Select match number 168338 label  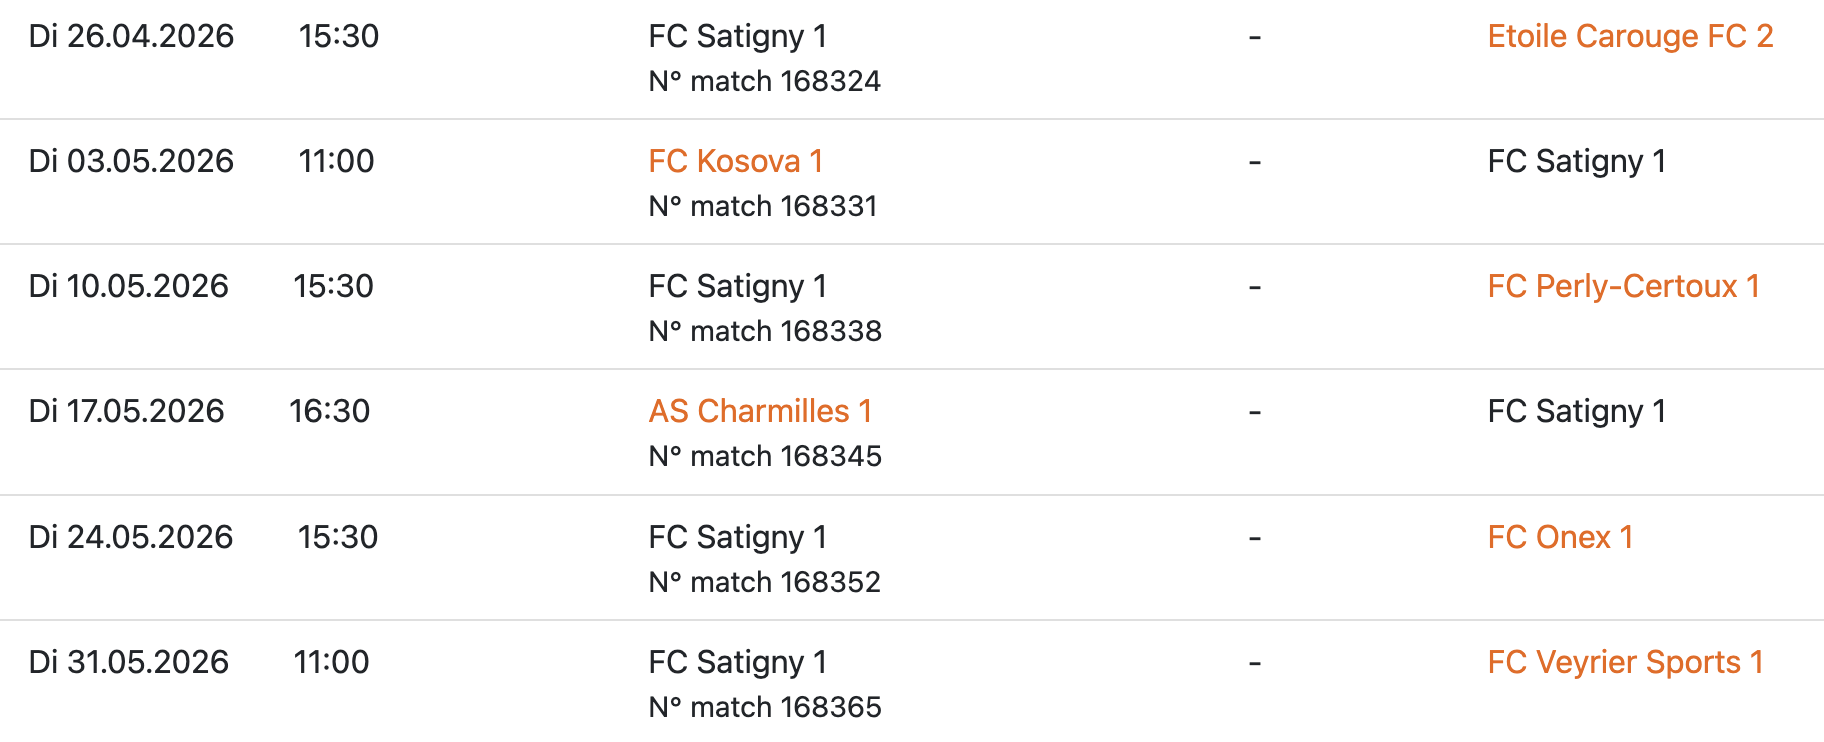[x=765, y=332]
